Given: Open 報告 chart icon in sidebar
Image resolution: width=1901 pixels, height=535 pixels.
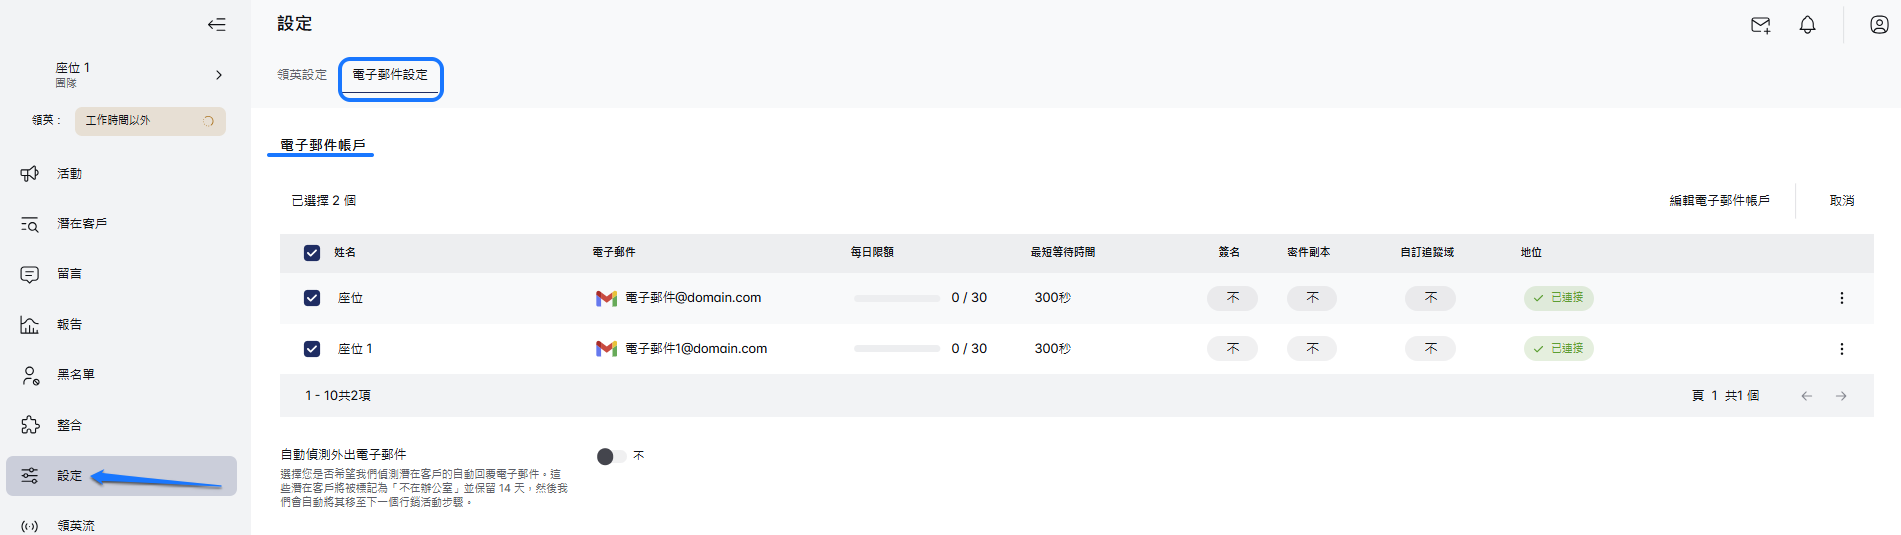Looking at the screenshot, I should (30, 324).
